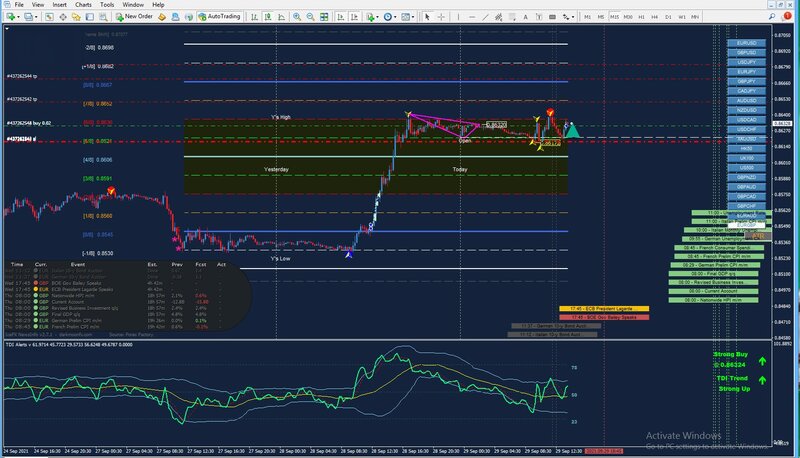Click the GBPCAD symbol button

pyautogui.click(x=746, y=196)
